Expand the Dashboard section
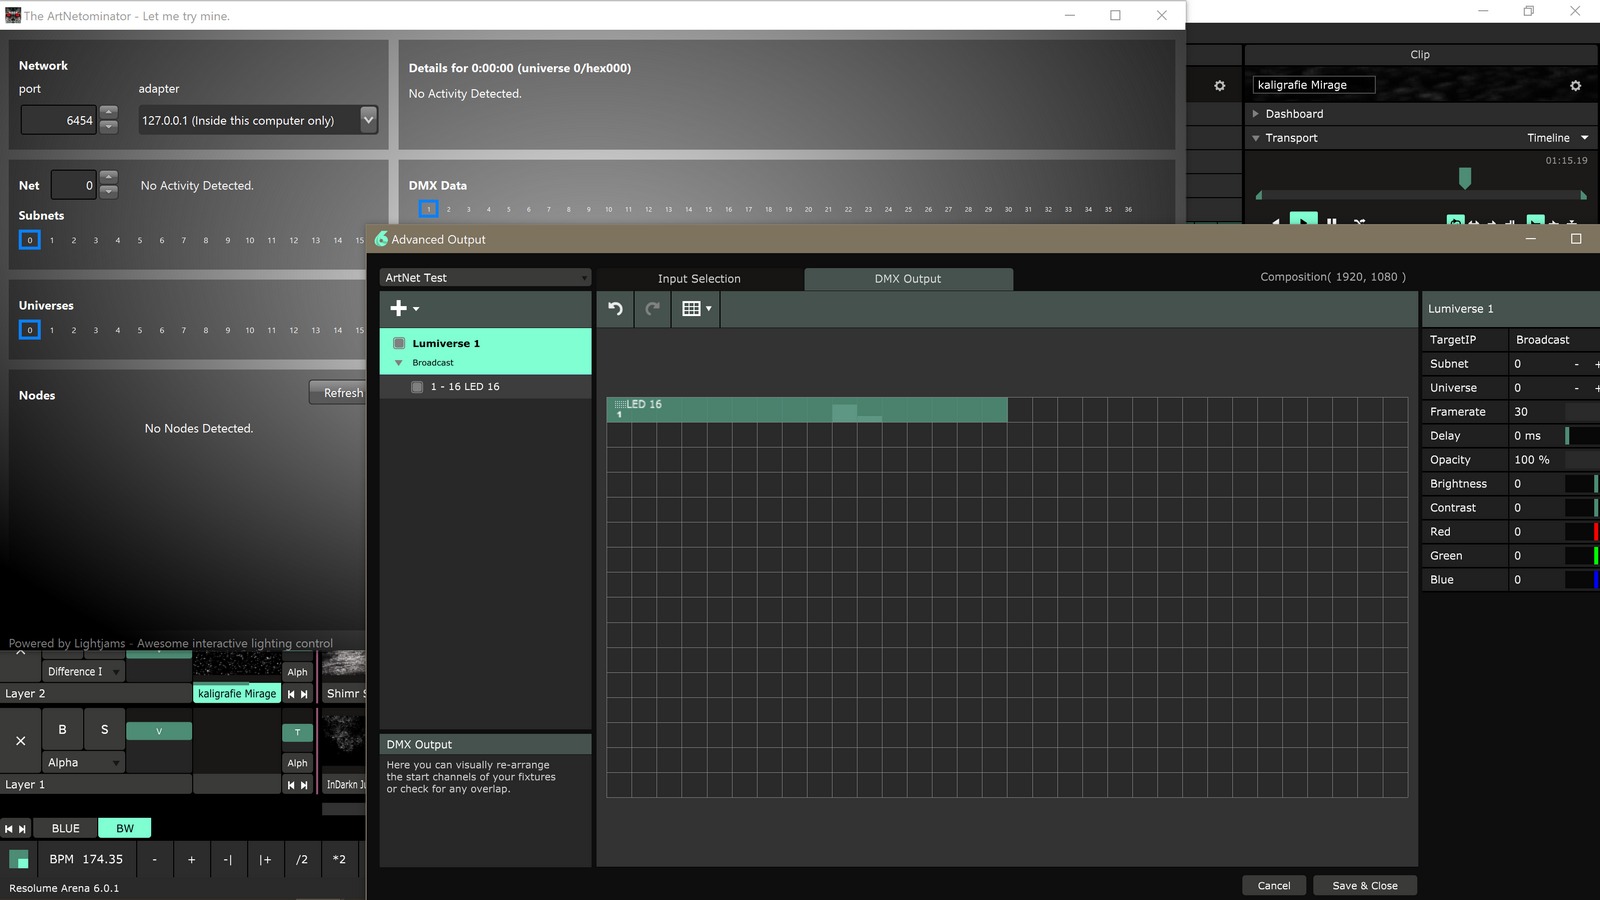The height and width of the screenshot is (900, 1600). tap(1256, 114)
